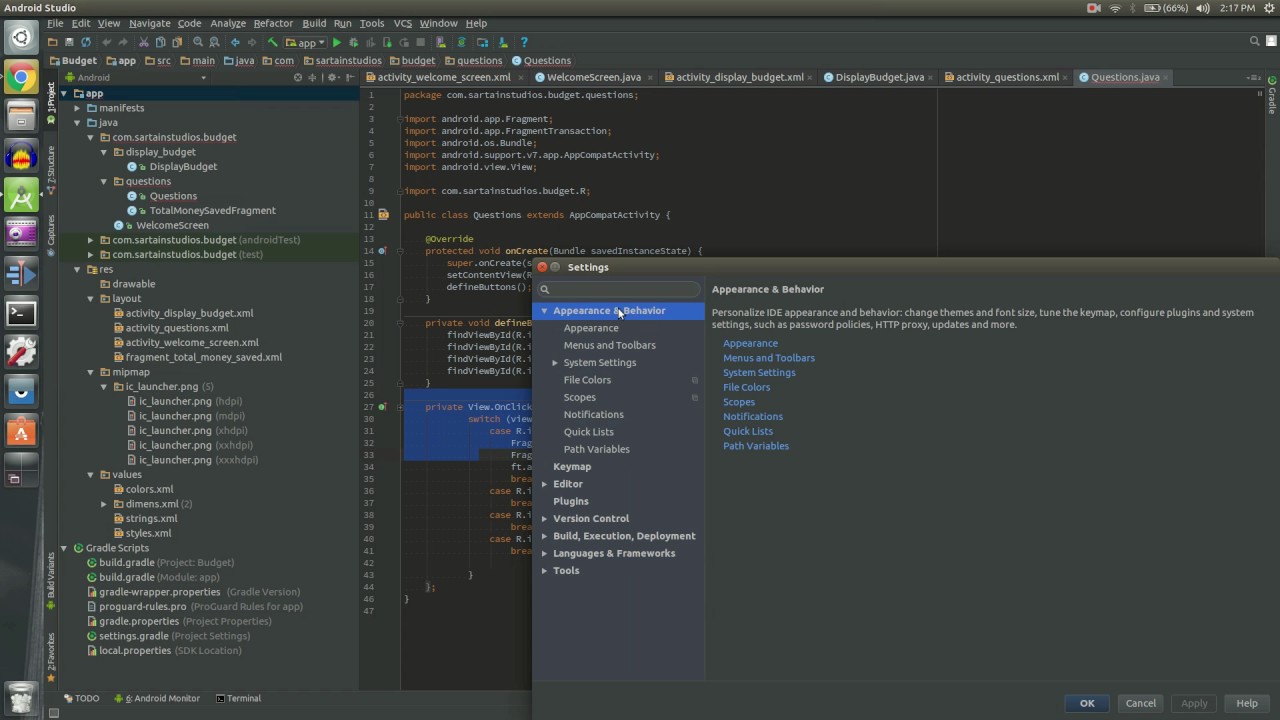Click the Cut scissors icon in toolbar
Viewport: 1280px width, 720px height.
pyautogui.click(x=144, y=42)
